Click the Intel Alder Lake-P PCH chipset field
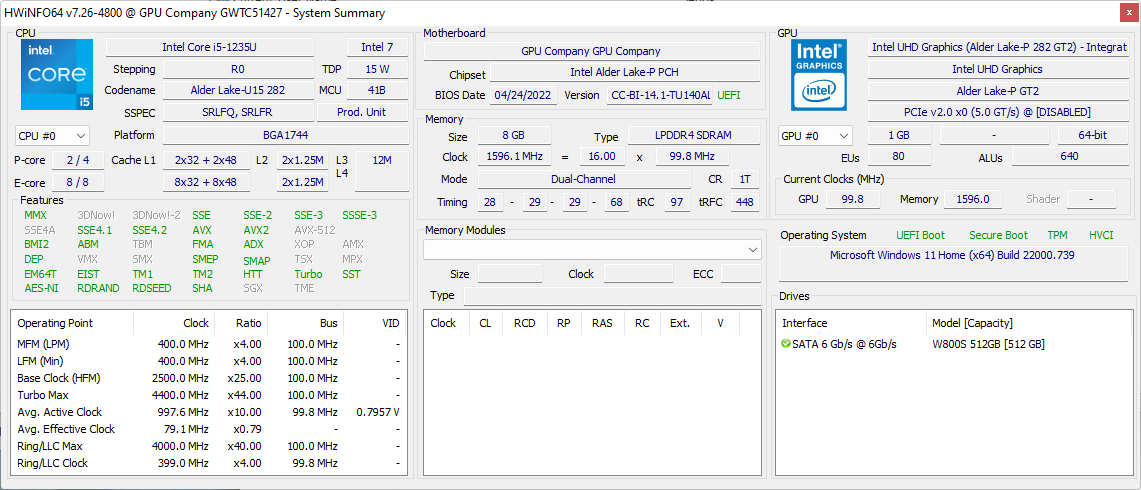This screenshot has height=490, width=1141. pyautogui.click(x=625, y=73)
